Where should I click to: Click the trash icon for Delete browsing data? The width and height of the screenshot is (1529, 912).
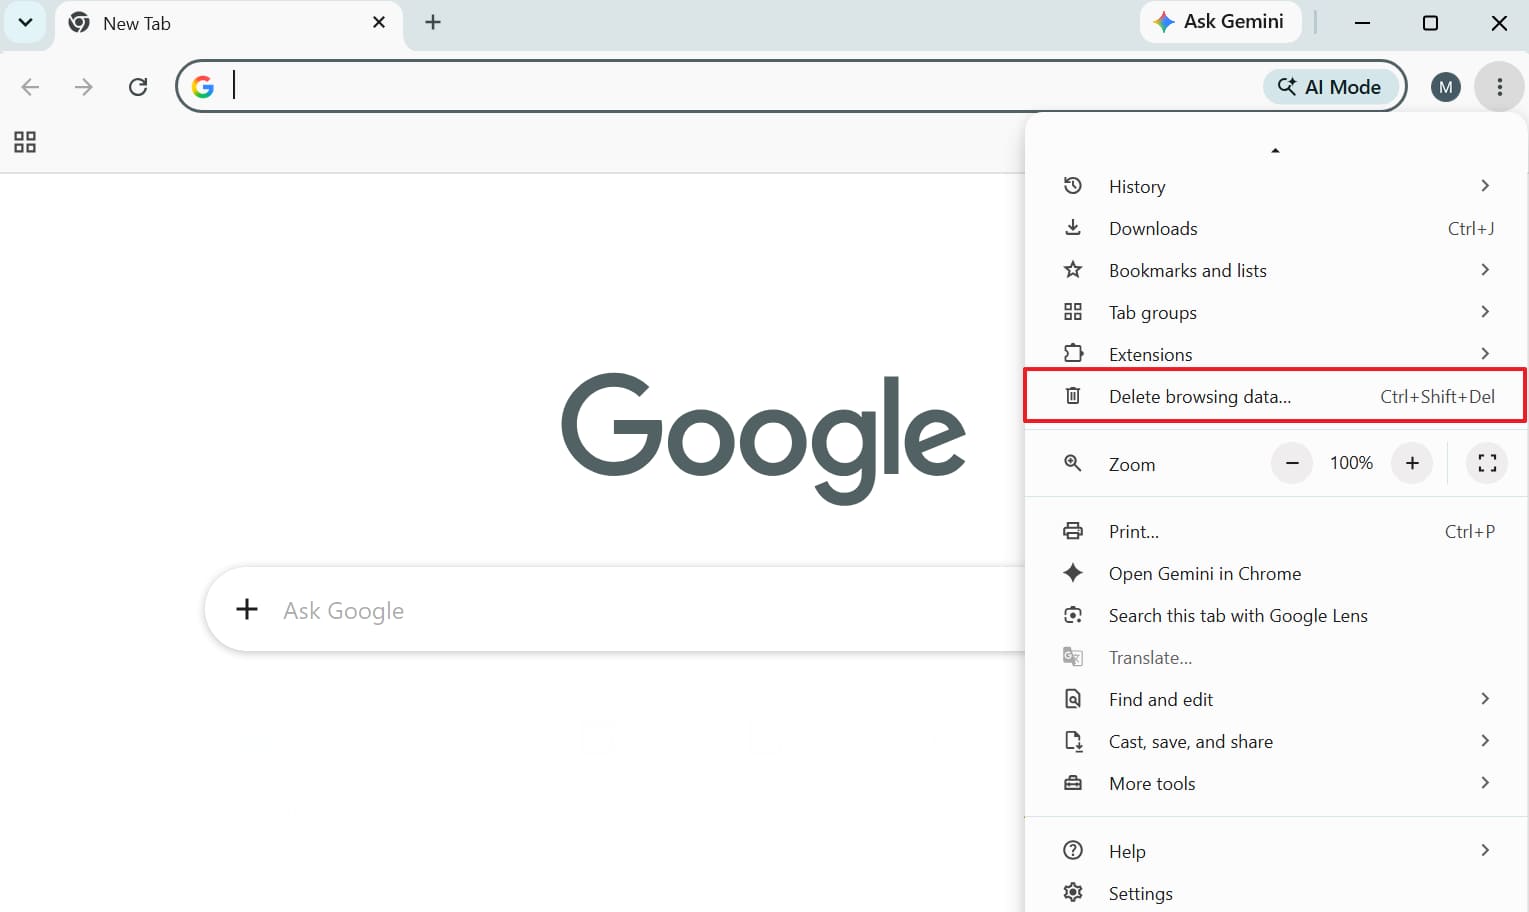1073,396
